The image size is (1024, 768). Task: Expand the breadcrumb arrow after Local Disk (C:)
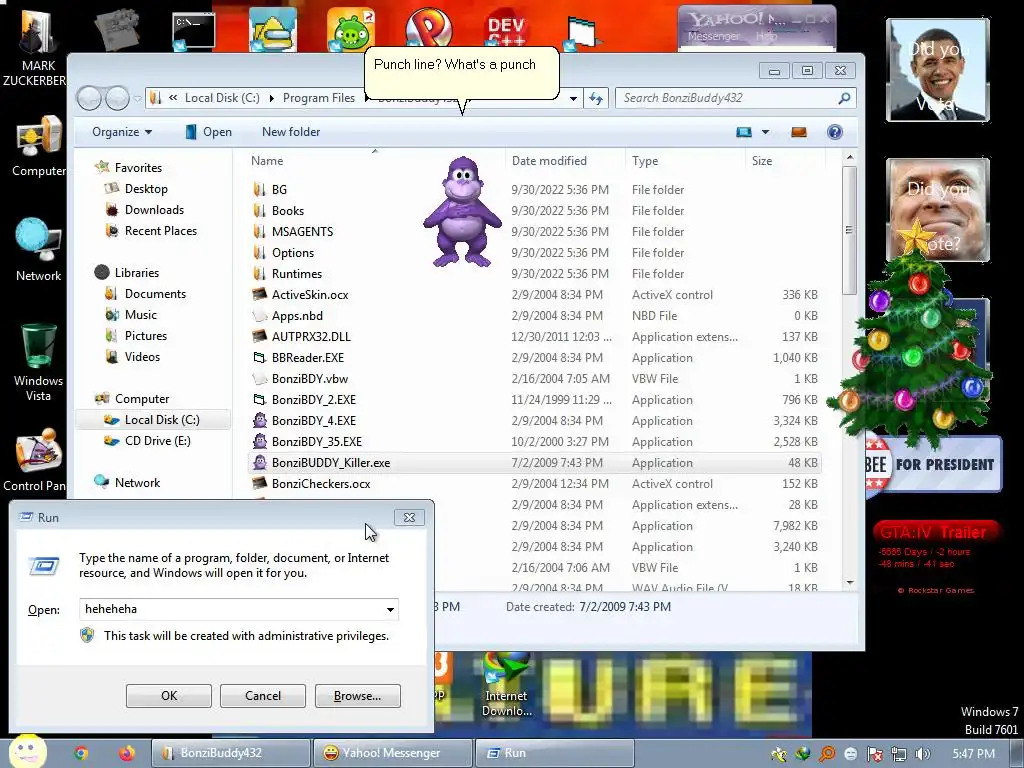pos(272,98)
